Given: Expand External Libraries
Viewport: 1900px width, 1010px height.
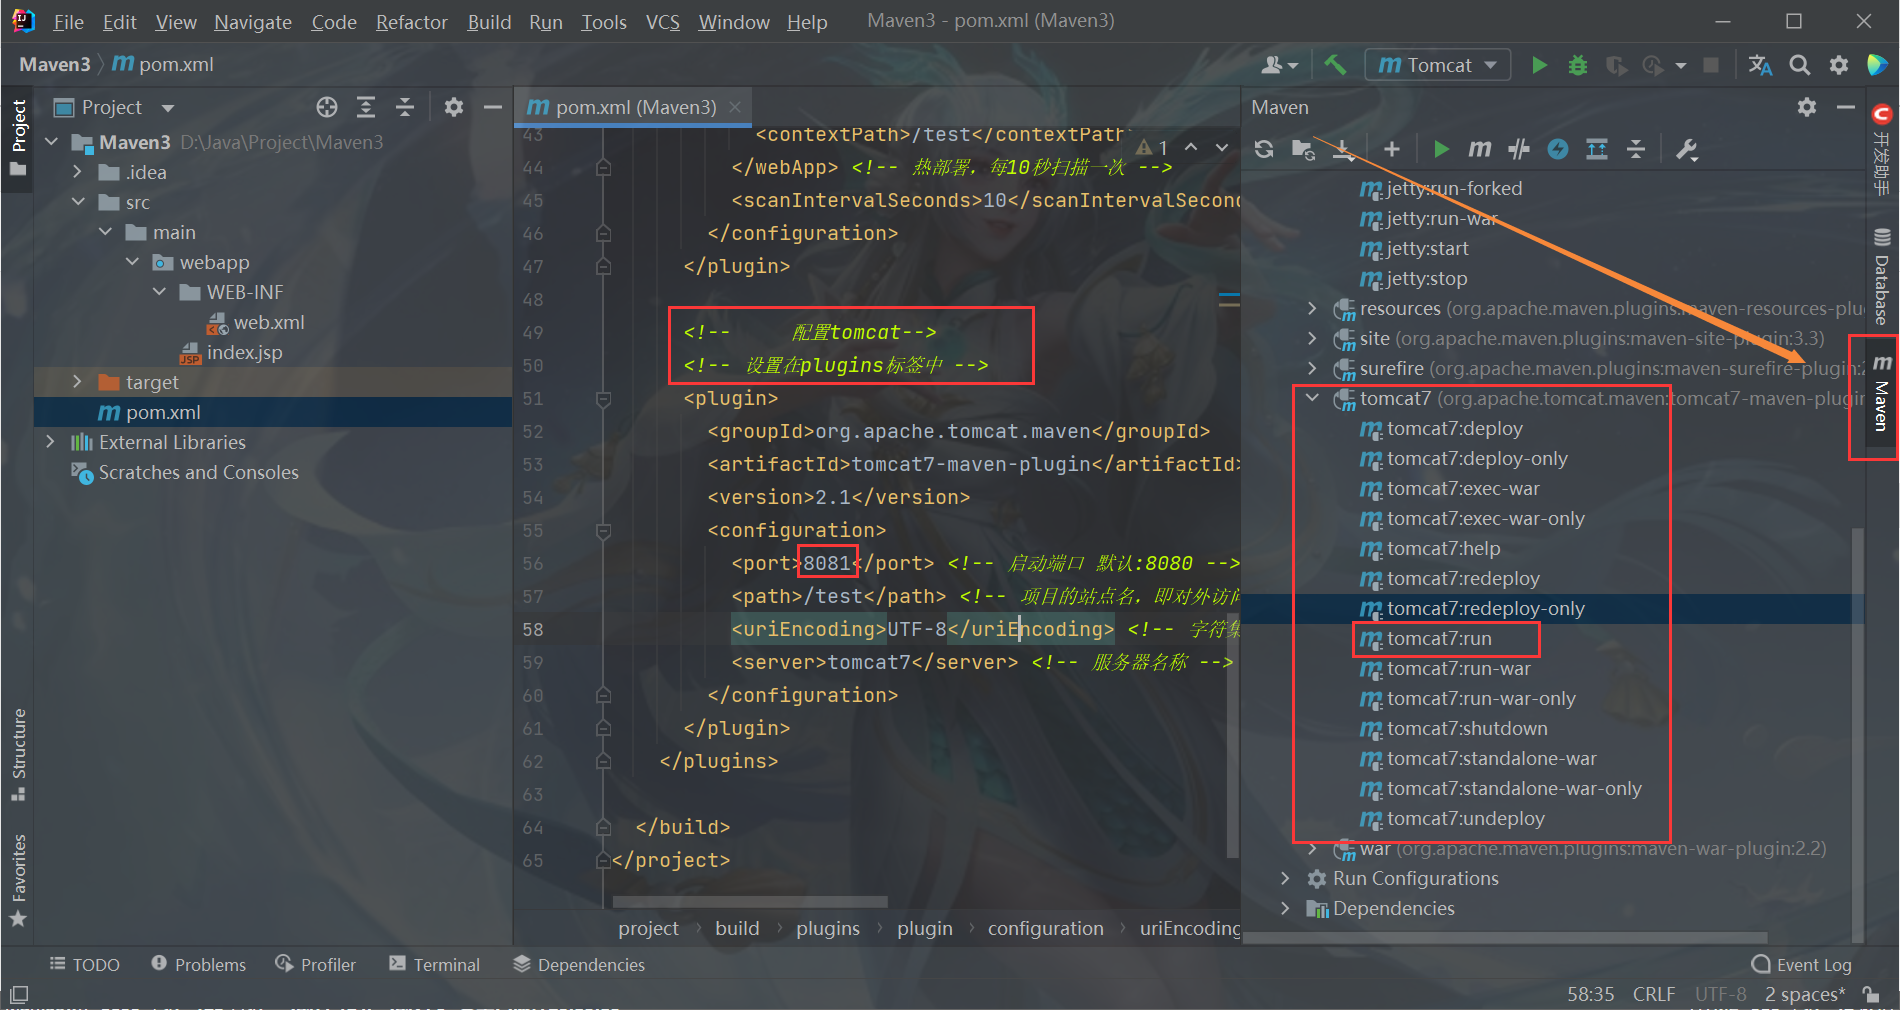Looking at the screenshot, I should click(x=50, y=442).
